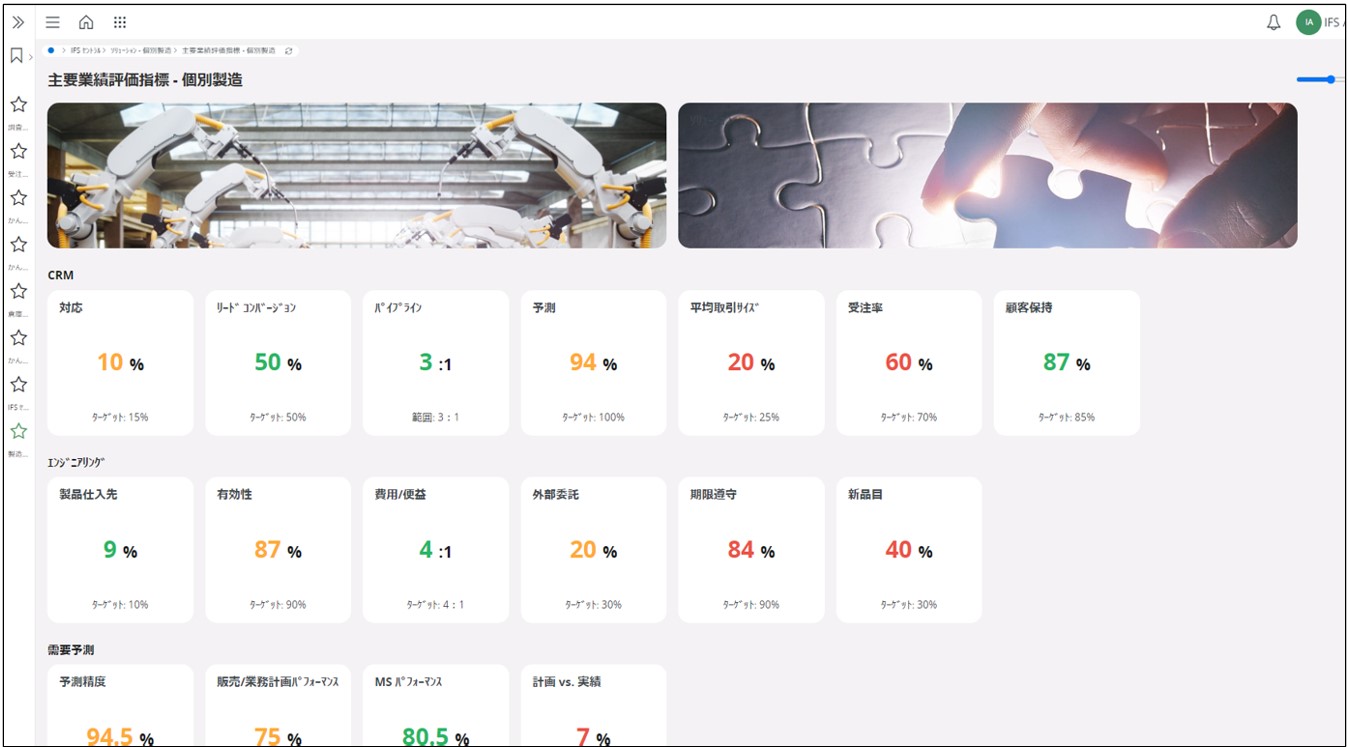Click the refresh icon in breadcrumb

coord(289,50)
